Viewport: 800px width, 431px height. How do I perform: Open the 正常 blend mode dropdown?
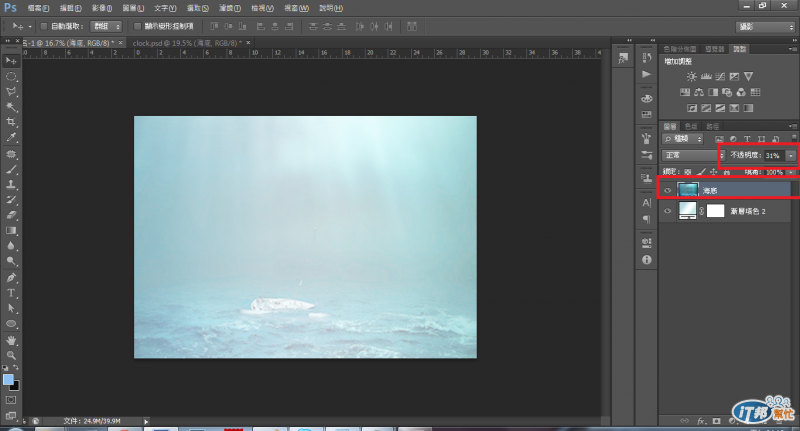point(693,155)
